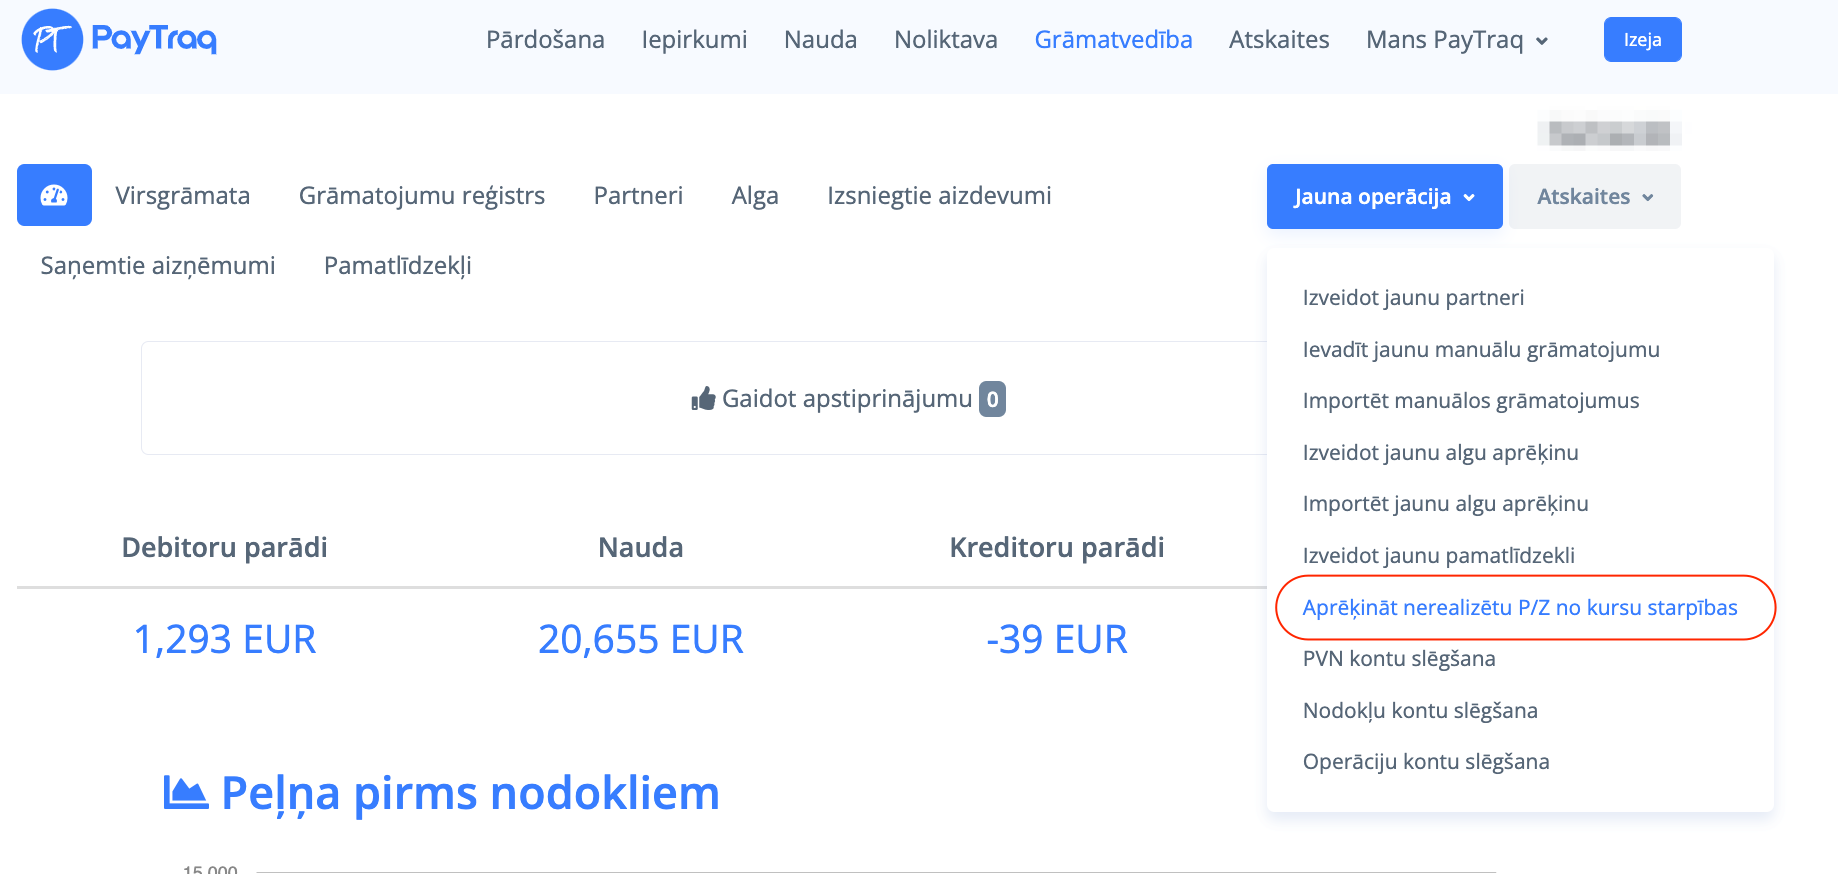Choose PVN kontu slēgšana option
Image resolution: width=1838 pixels, height=874 pixels.
click(x=1398, y=659)
